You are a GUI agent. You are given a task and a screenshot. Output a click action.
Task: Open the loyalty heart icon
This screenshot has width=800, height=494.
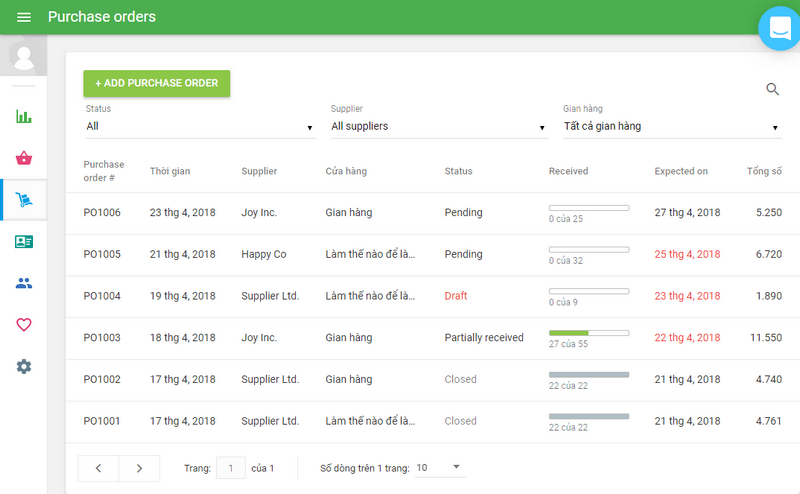click(24, 325)
